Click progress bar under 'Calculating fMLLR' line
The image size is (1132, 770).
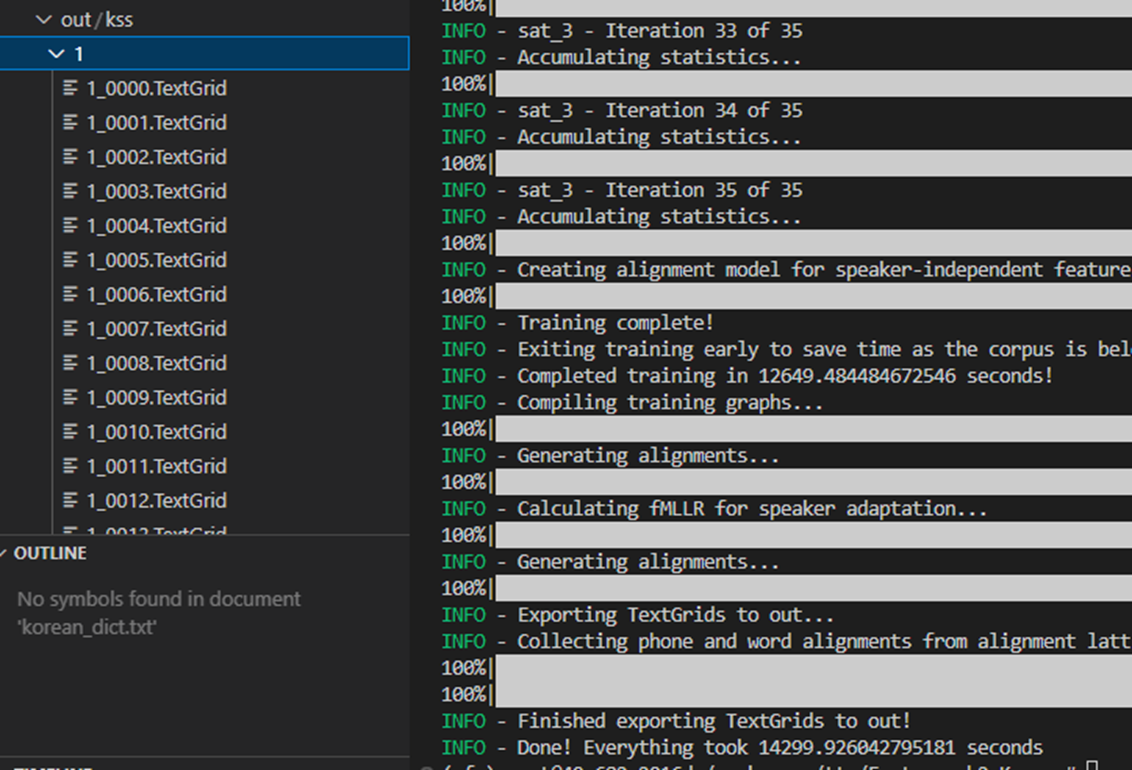[x=814, y=535]
